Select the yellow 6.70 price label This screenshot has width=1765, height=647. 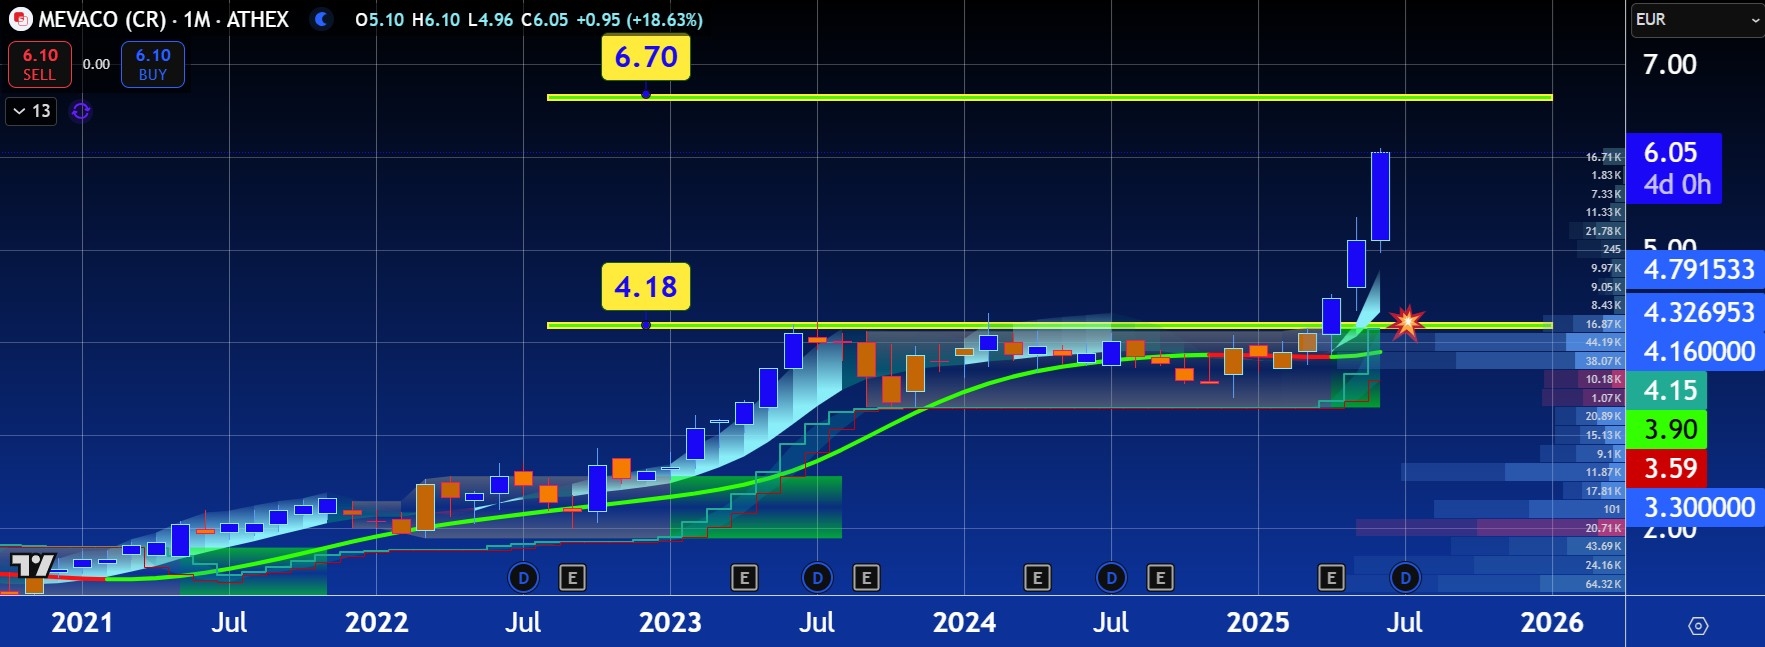(x=646, y=57)
